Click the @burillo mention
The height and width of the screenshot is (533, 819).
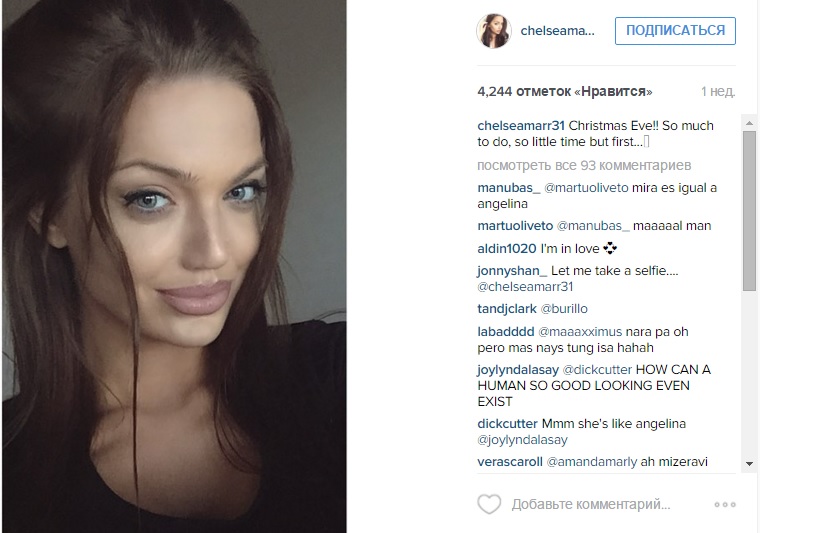coord(564,309)
